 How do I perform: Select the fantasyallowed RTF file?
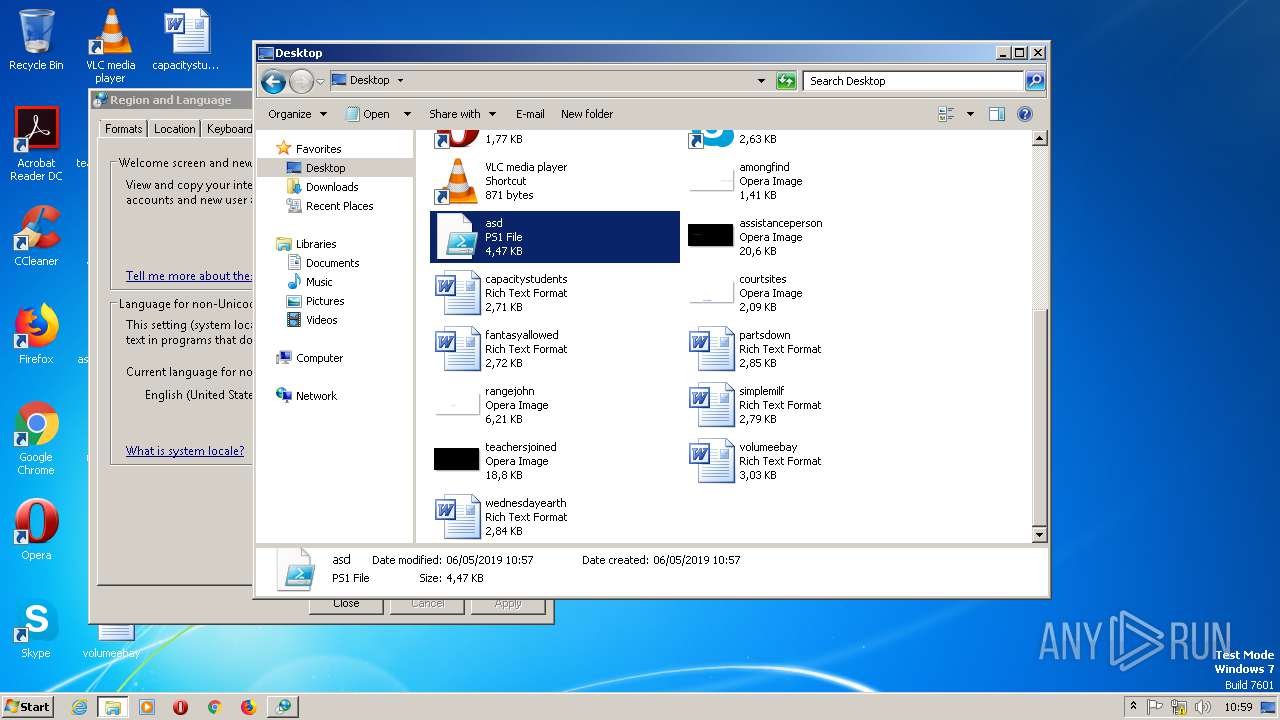pos(554,349)
